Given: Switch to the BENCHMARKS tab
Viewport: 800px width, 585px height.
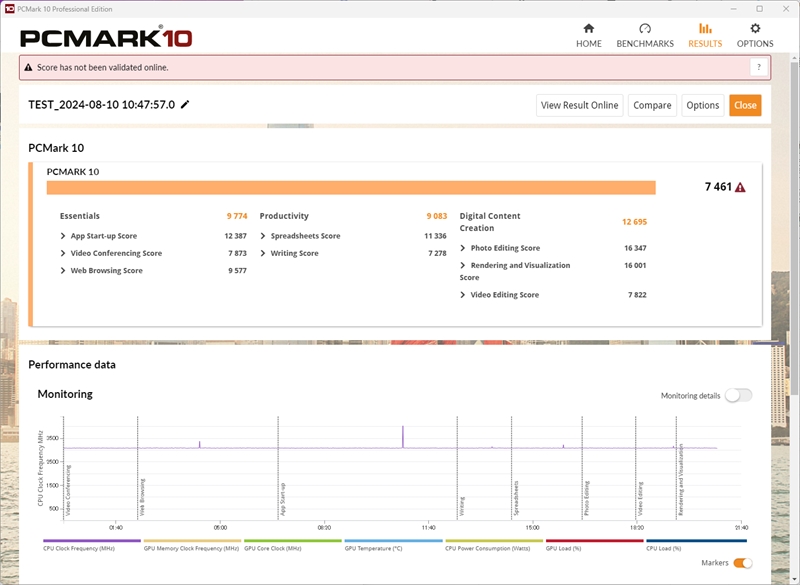Looking at the screenshot, I should (x=644, y=36).
